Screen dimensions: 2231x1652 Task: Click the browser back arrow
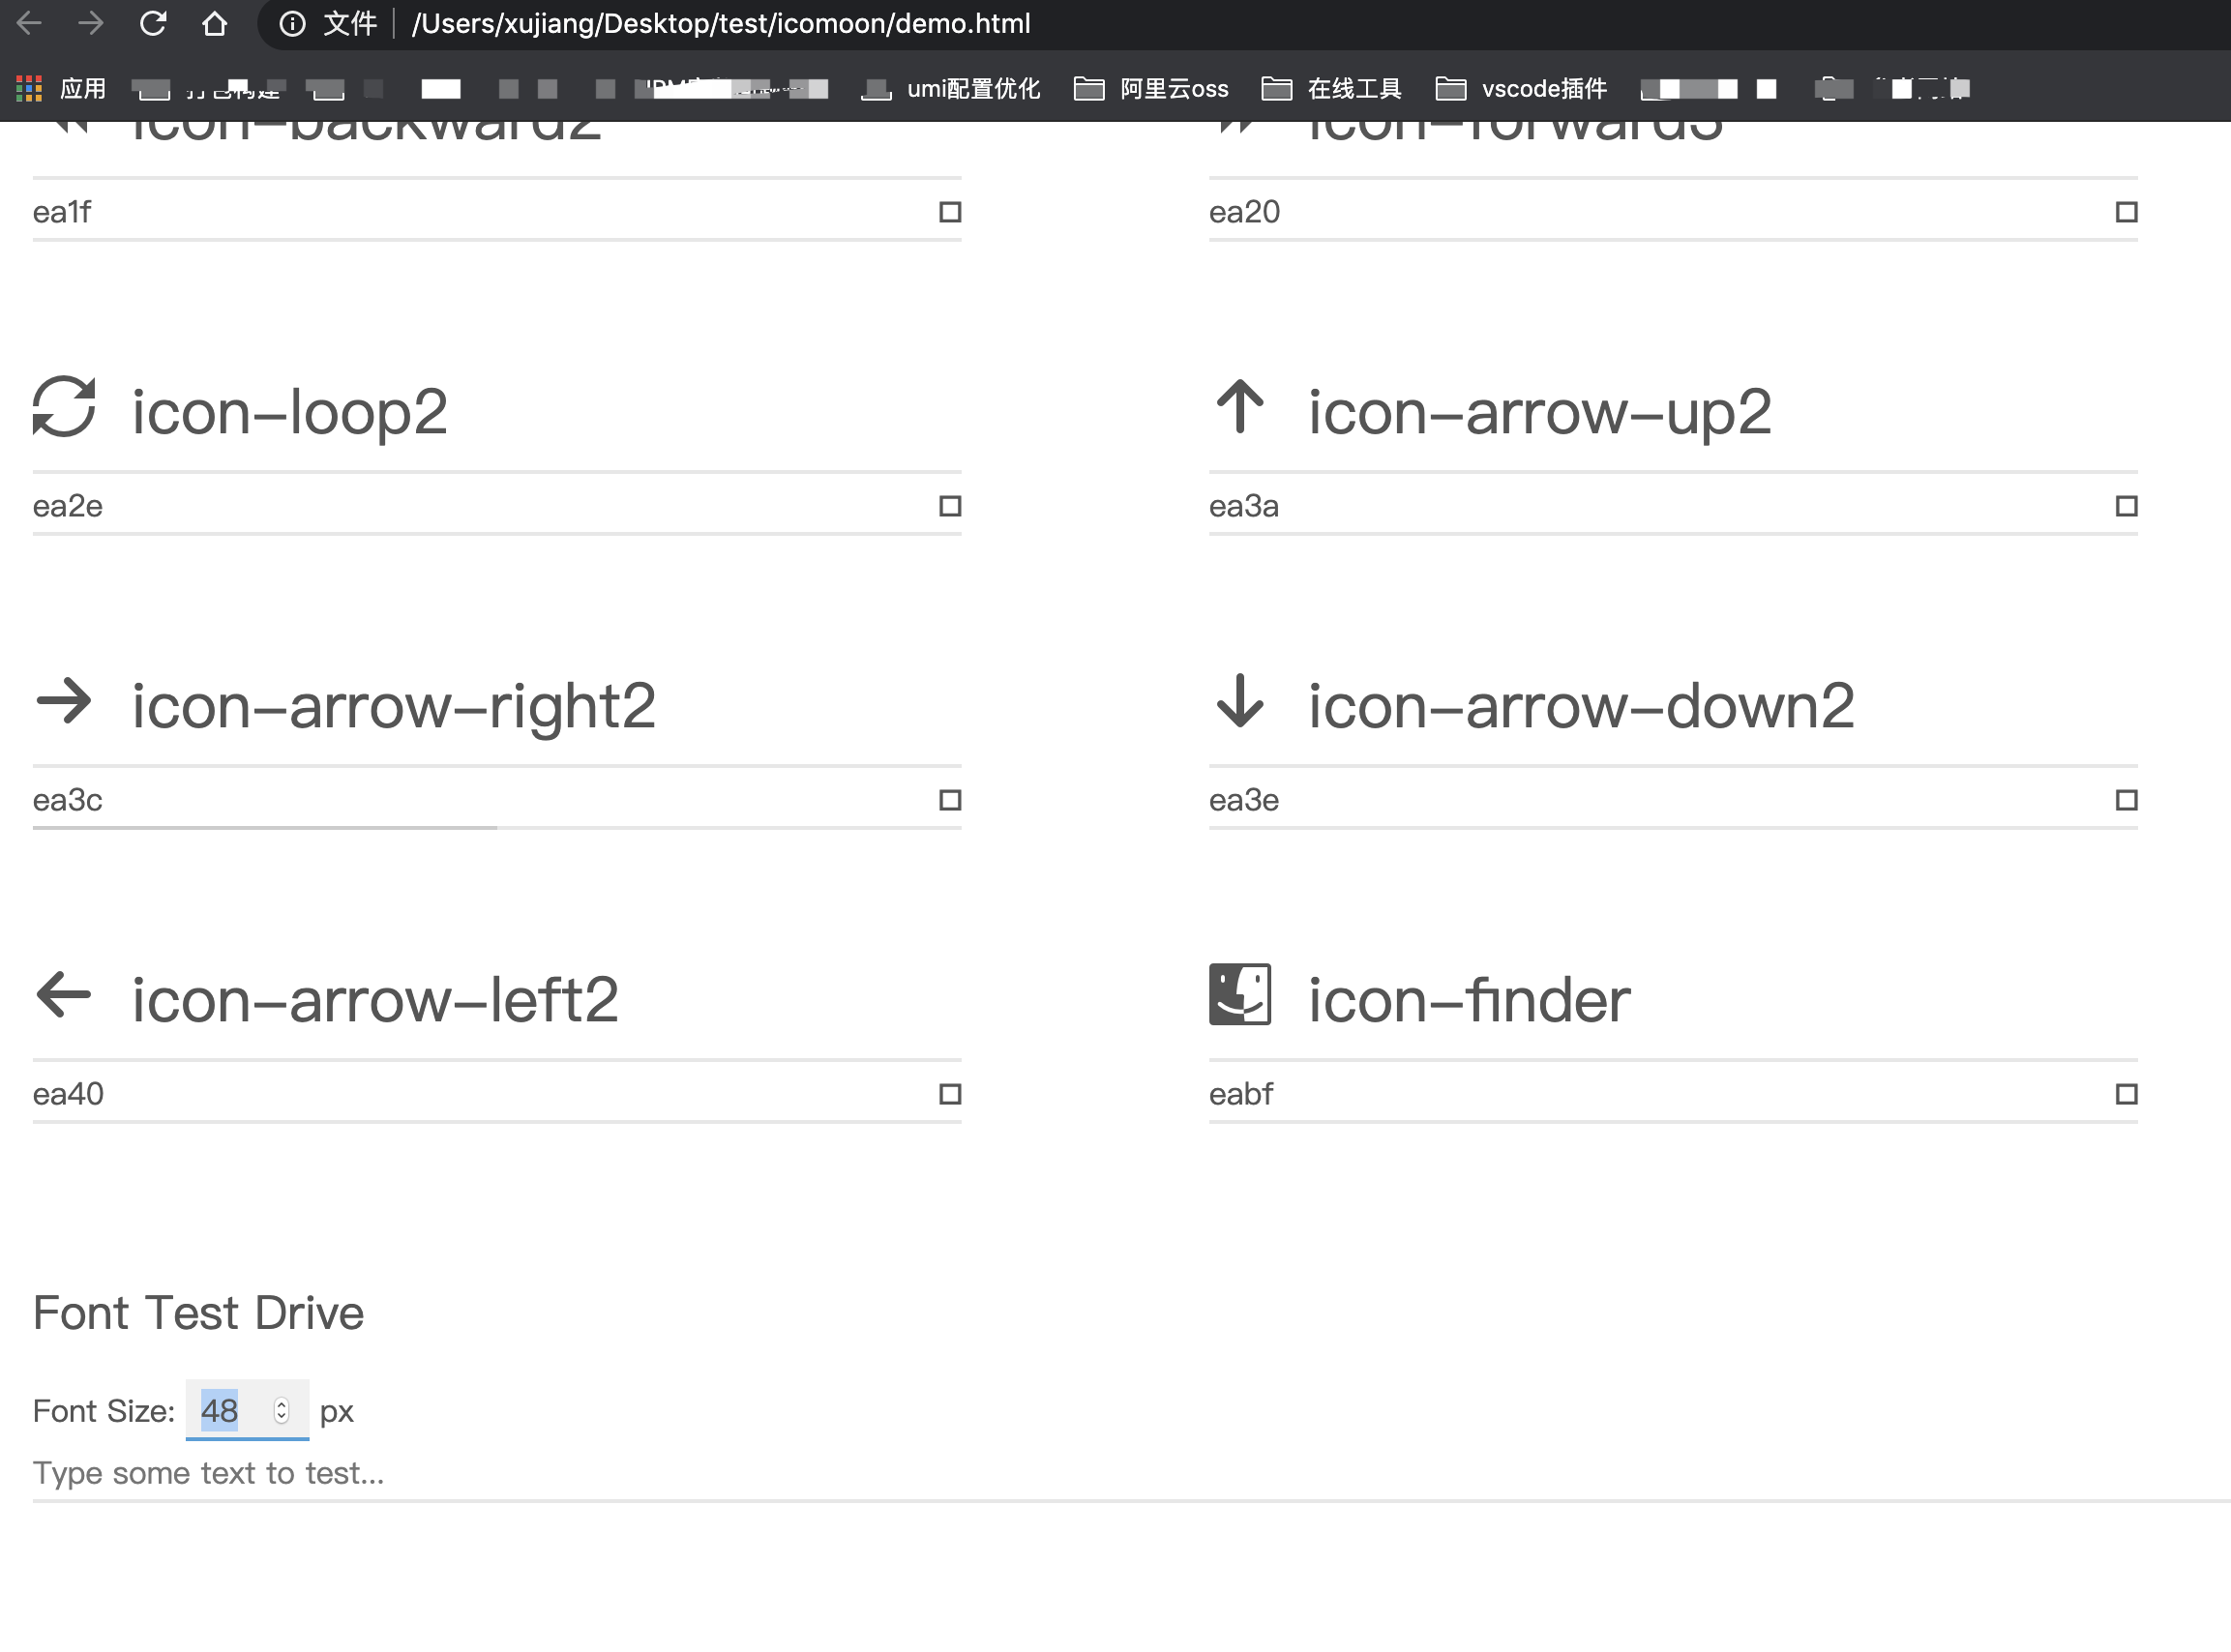point(30,23)
